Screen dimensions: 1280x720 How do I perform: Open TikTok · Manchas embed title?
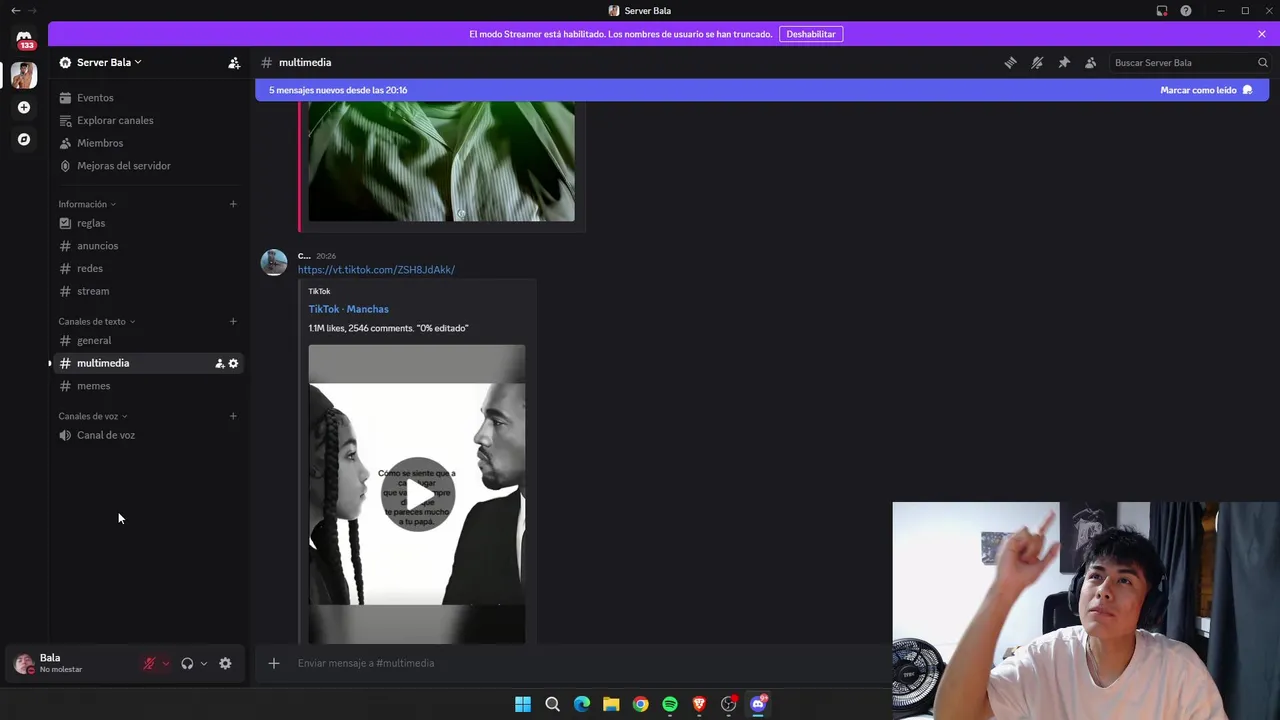click(348, 309)
